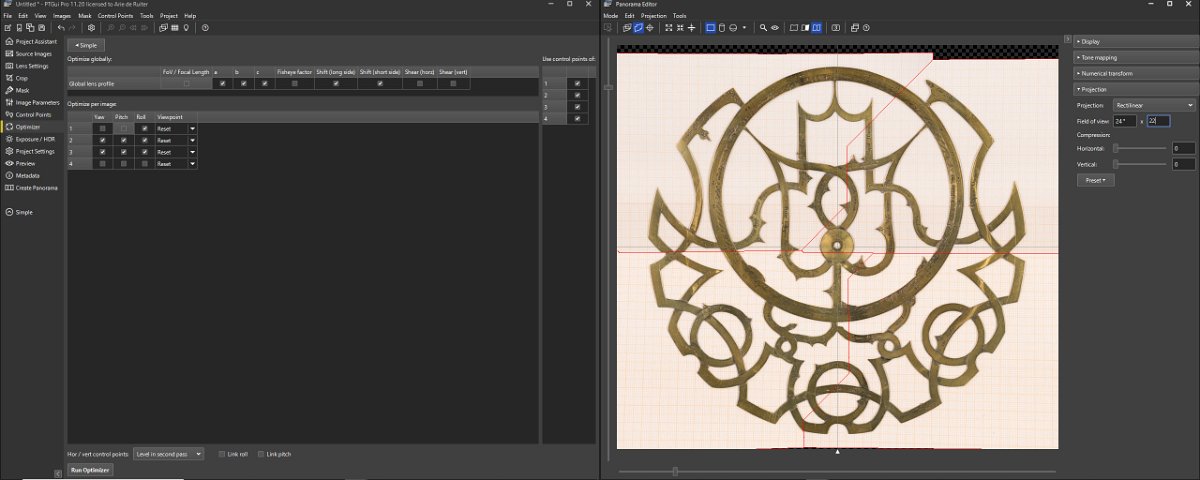This screenshot has width=1200, height=480.
Task: Open the Projection menu in Panorama Editor
Action: [653, 16]
